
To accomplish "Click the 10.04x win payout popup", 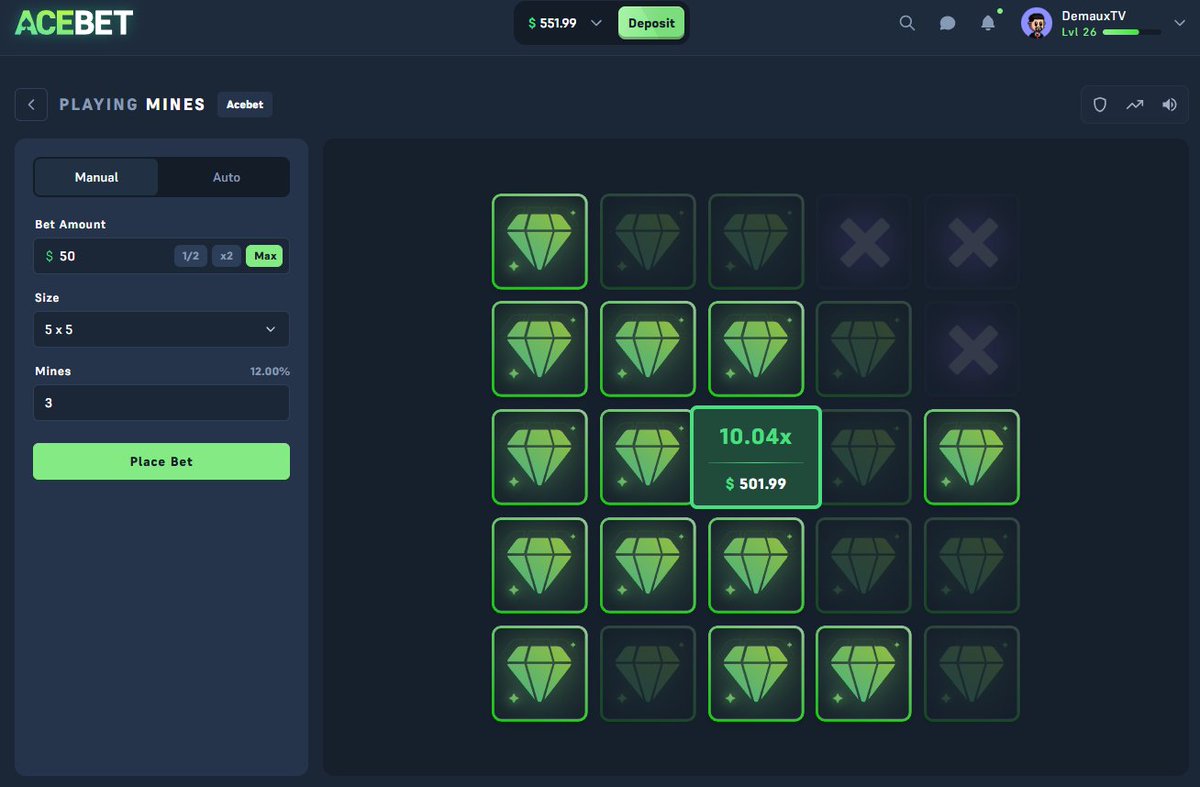I will (x=756, y=457).
